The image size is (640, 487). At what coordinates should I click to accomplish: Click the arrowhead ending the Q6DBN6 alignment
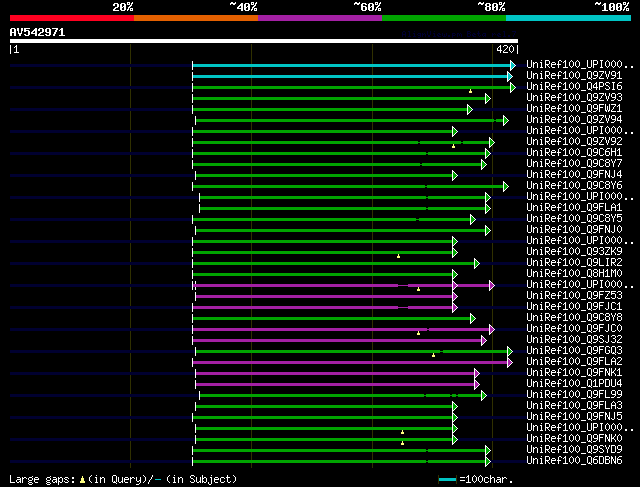(x=488, y=462)
